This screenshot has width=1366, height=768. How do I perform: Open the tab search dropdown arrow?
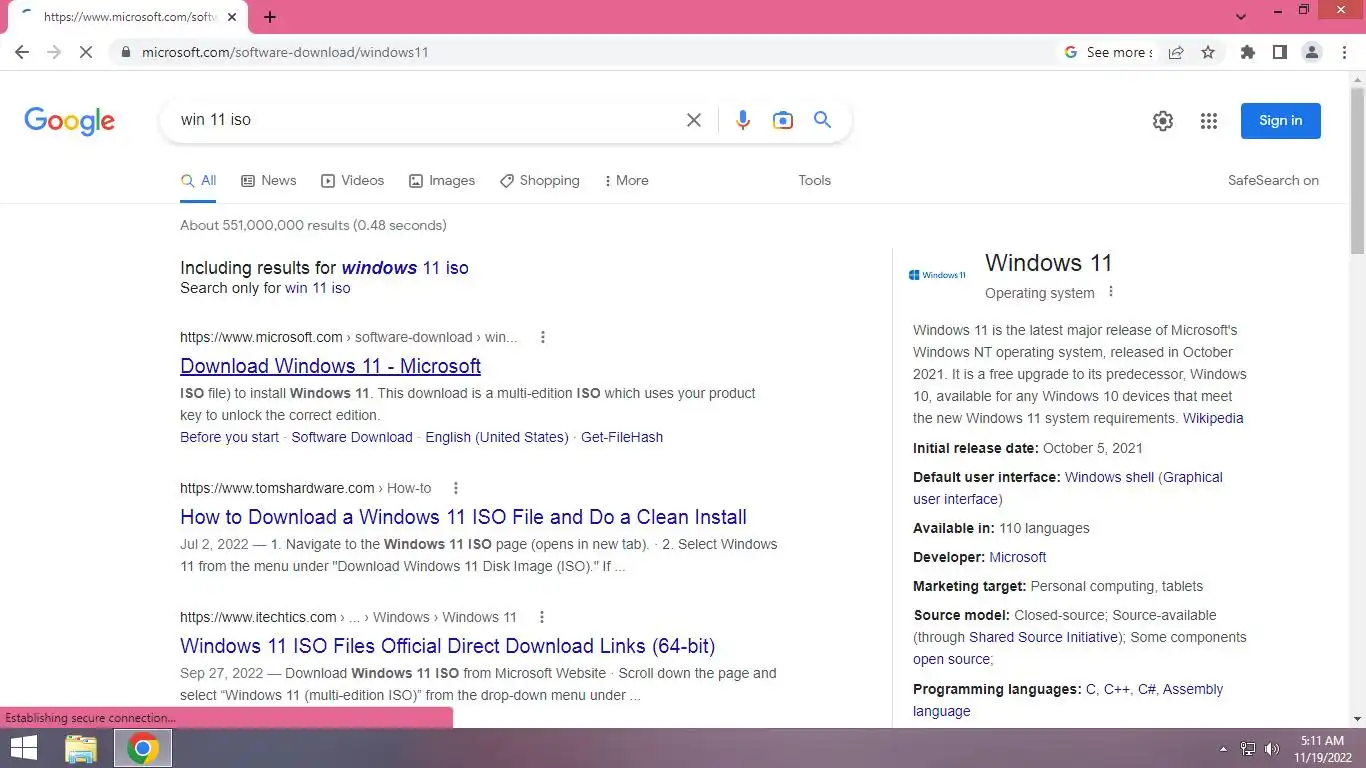(x=1241, y=17)
